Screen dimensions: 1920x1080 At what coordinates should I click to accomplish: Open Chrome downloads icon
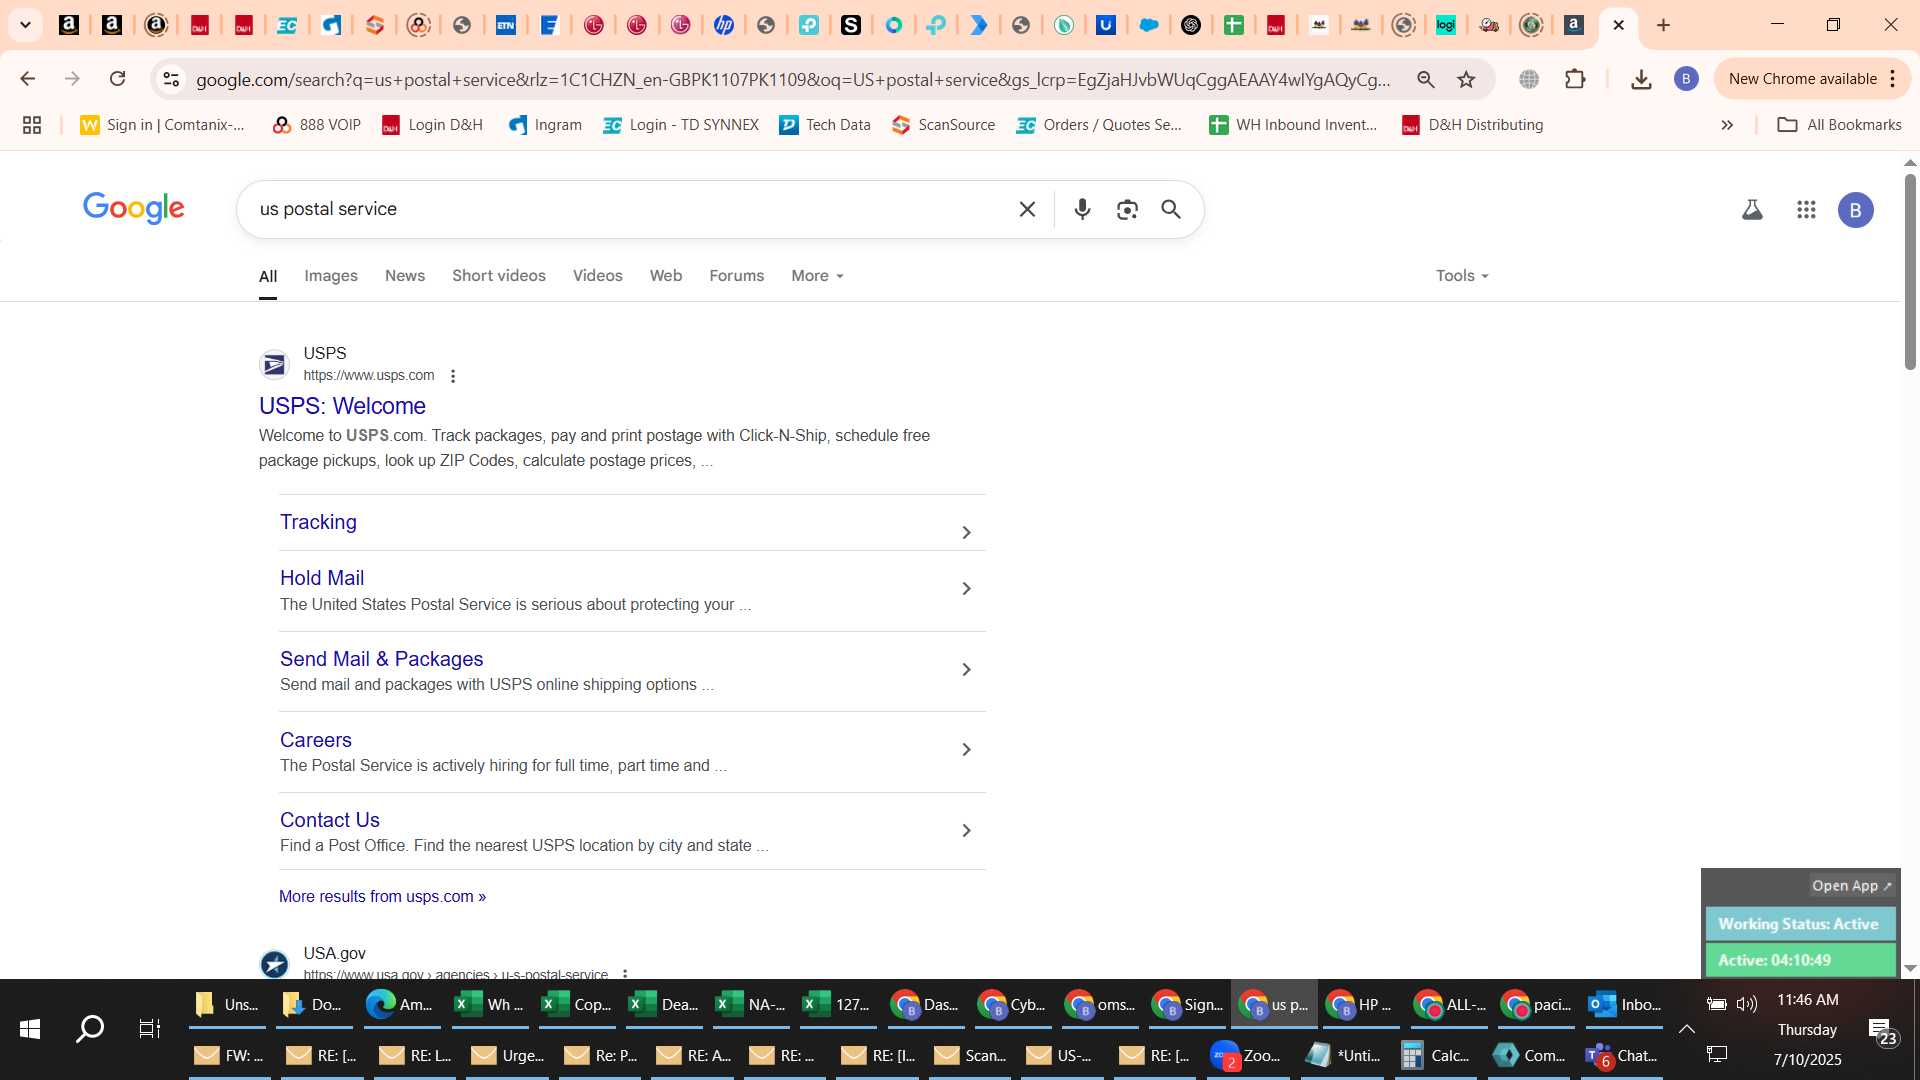click(1641, 79)
